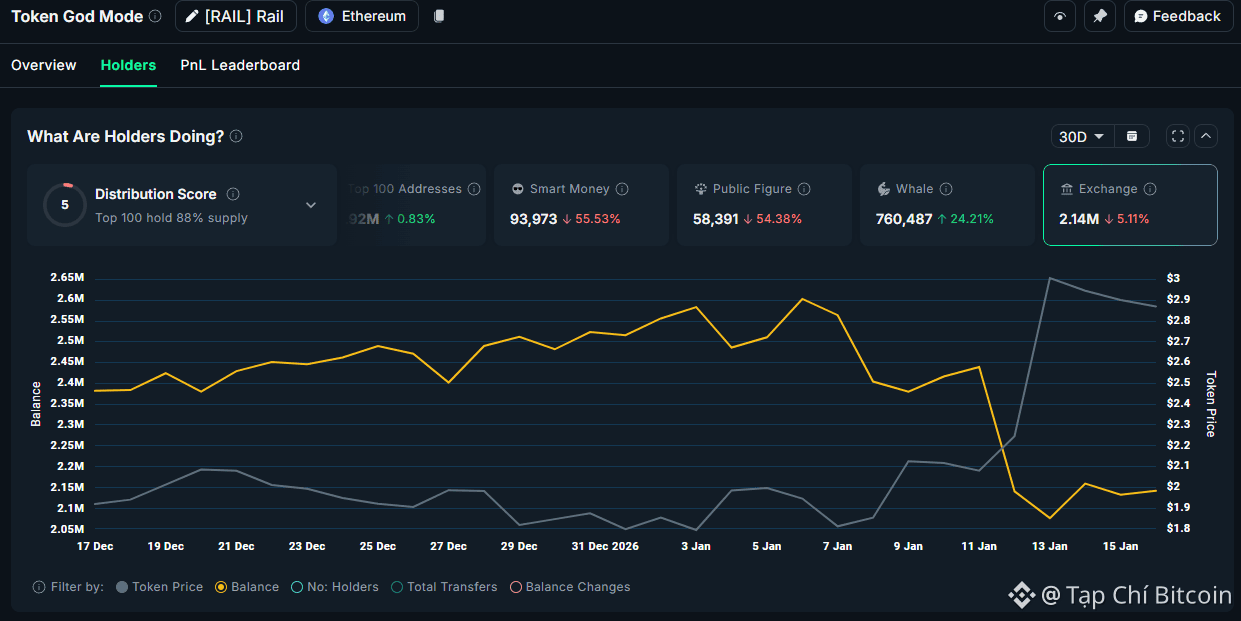1241x621 pixels.
Task: Click the Whale card info icon
Action: (946, 189)
